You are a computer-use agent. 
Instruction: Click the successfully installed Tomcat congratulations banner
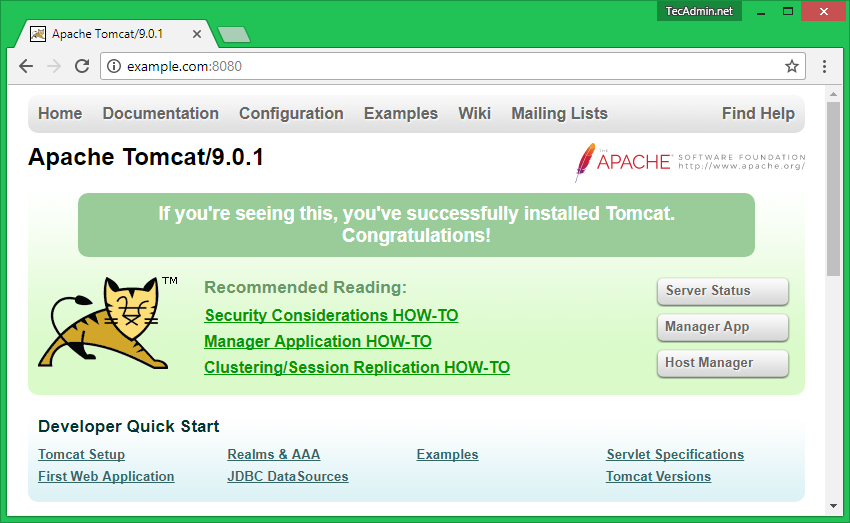click(416, 224)
